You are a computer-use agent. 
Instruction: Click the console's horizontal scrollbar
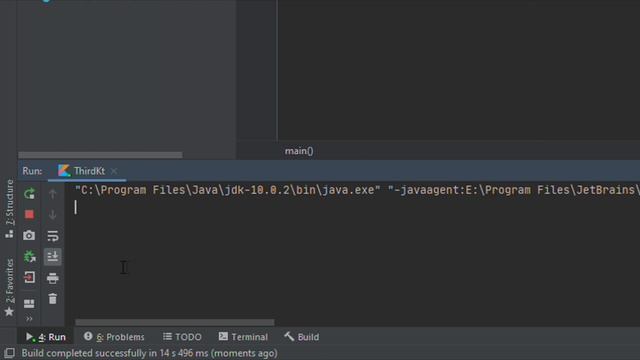pos(175,322)
